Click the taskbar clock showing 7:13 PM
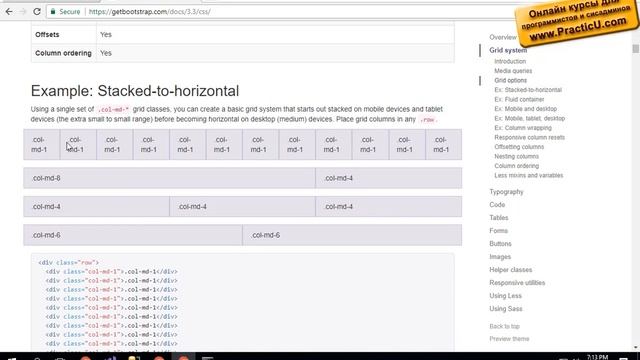 (597, 357)
